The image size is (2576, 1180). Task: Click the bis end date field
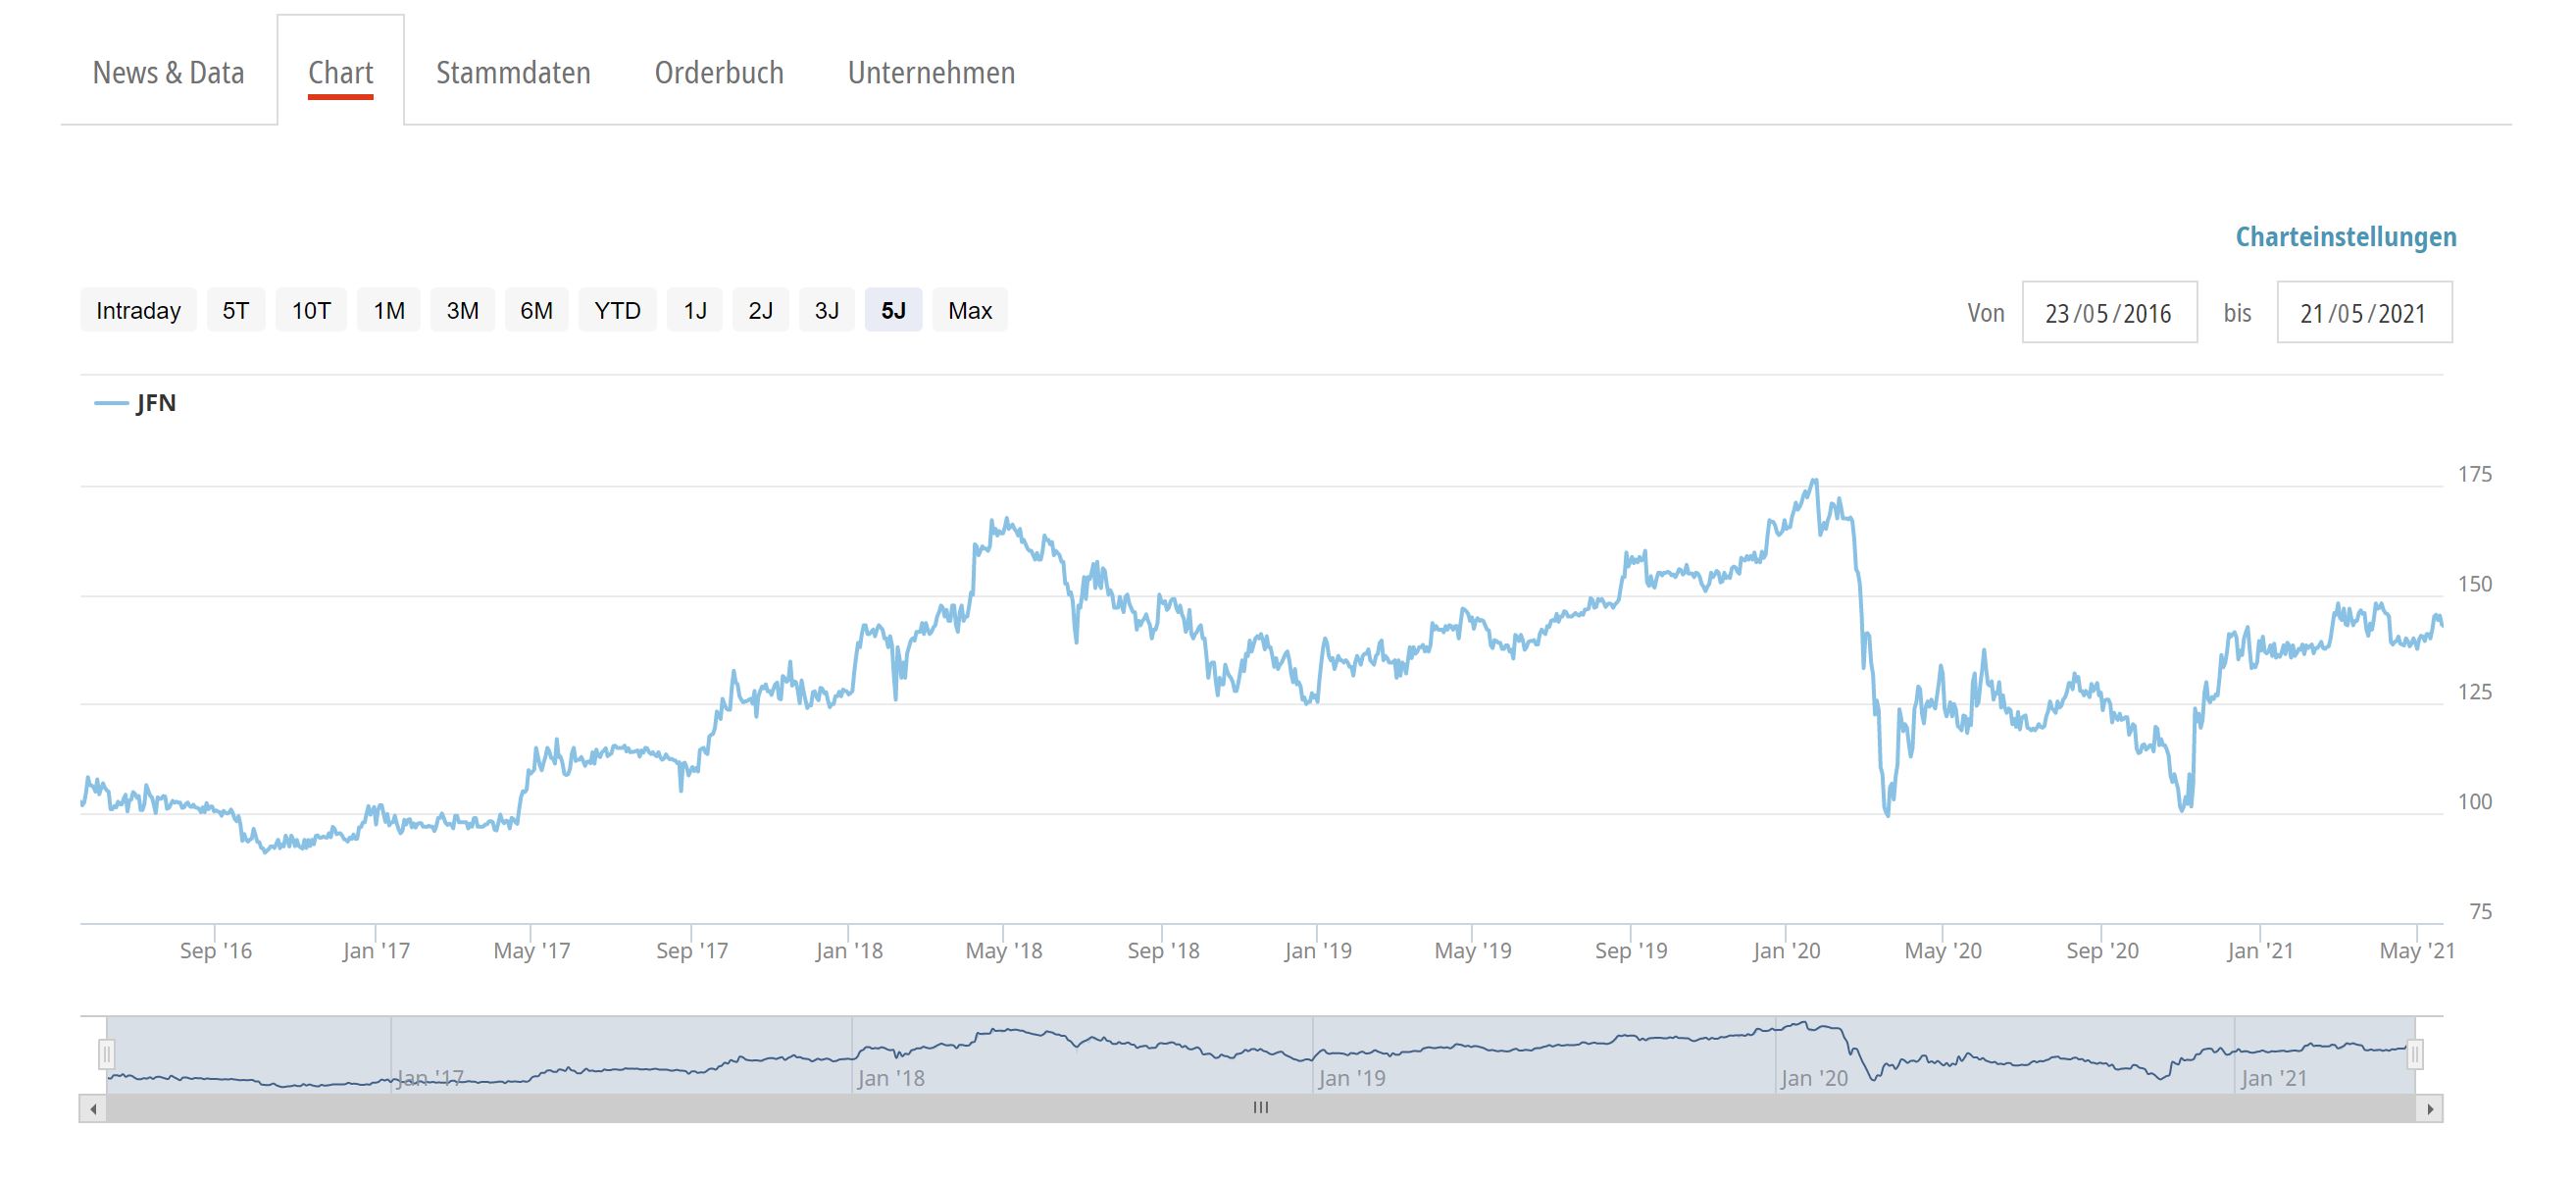[2363, 313]
